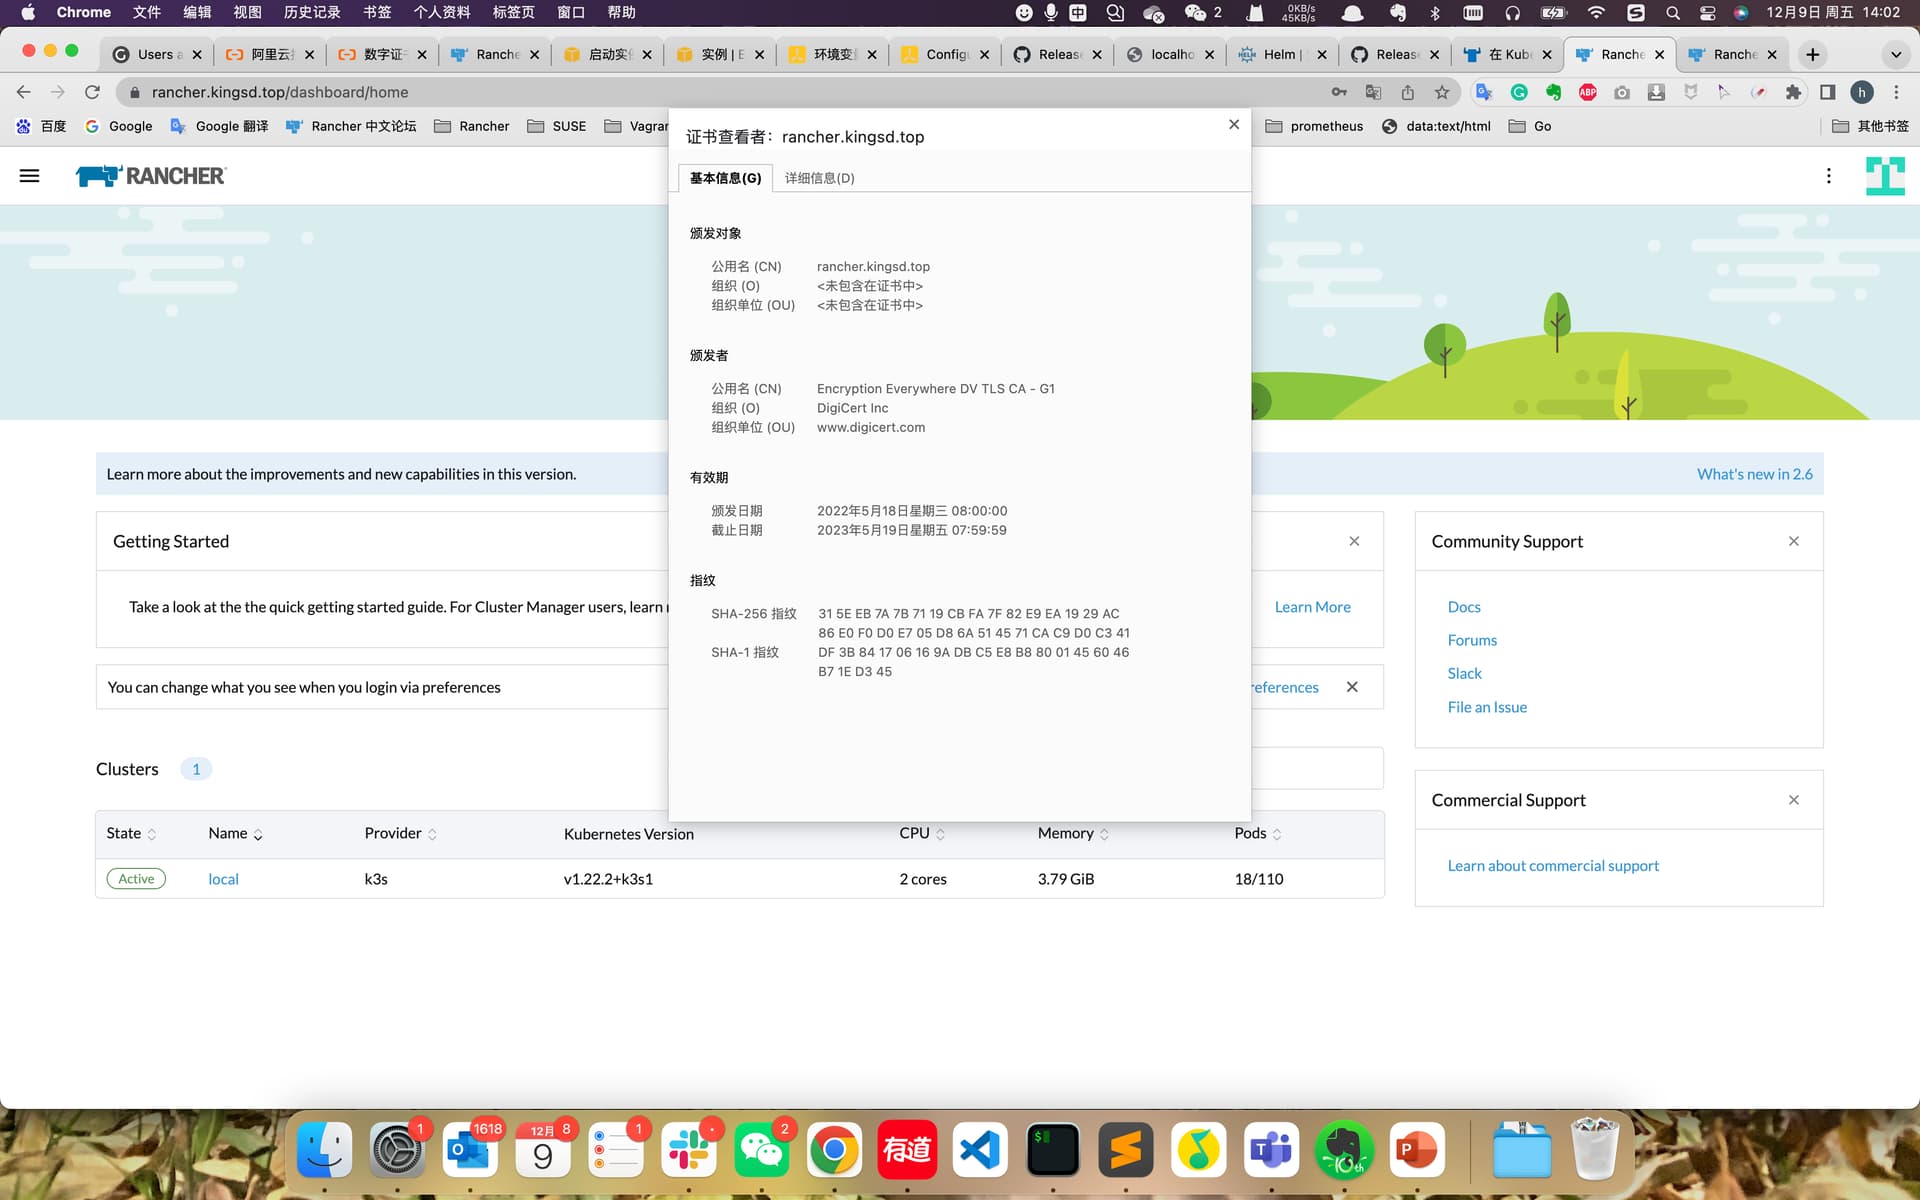
Task: Switch to 详细信息(D) certificate tab
Action: (x=819, y=178)
